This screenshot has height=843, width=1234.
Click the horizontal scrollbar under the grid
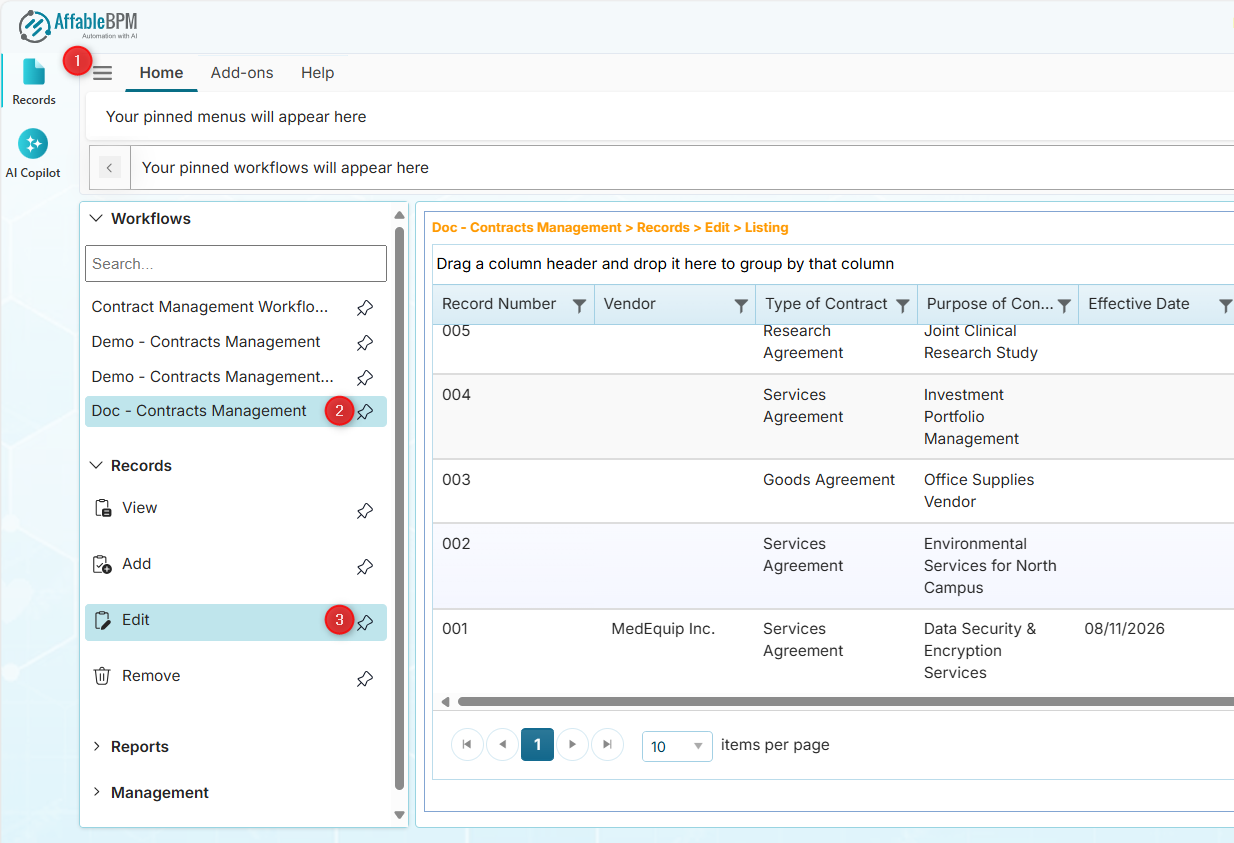coord(840,702)
